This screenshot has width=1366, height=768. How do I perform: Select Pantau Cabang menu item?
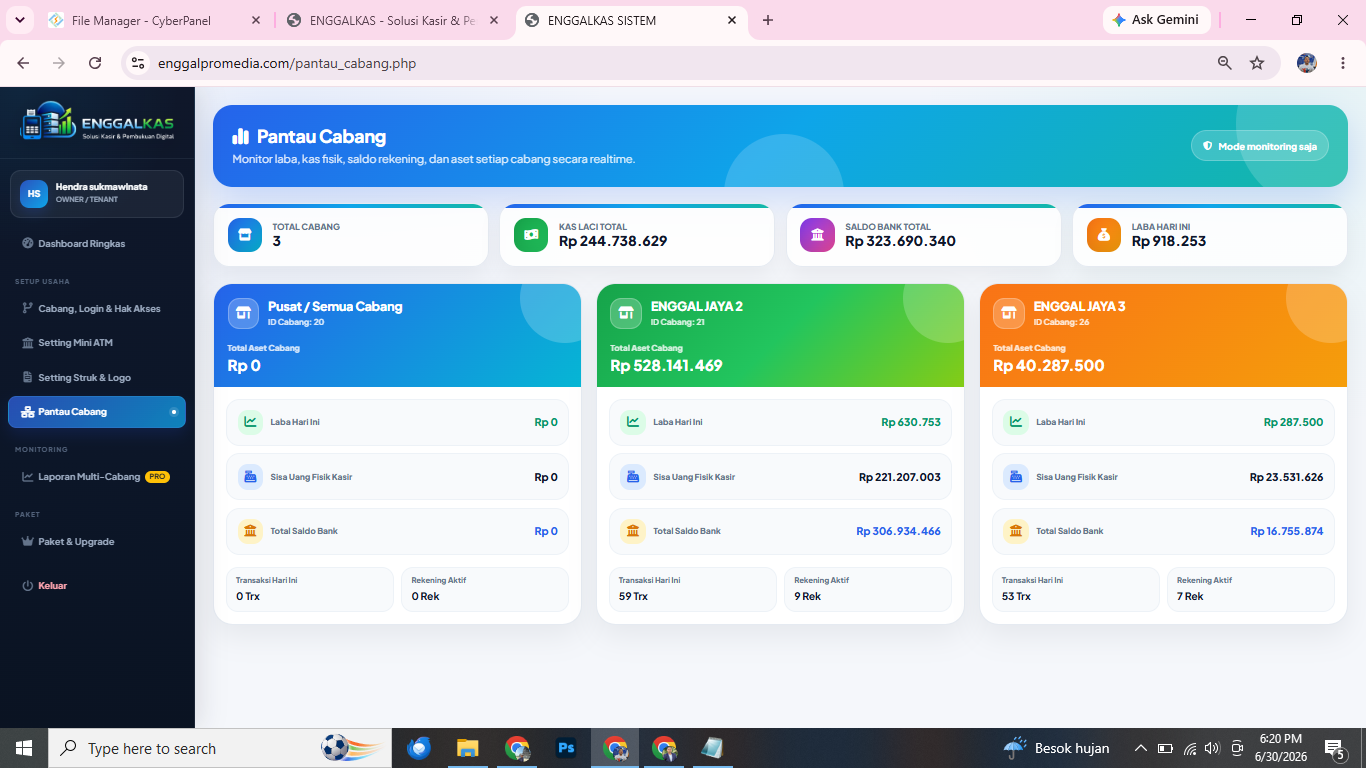[x=97, y=412]
